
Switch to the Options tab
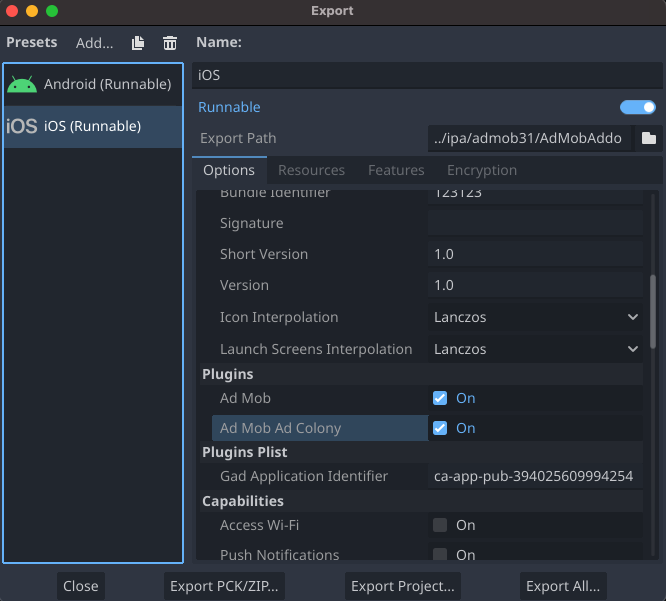pos(229,170)
